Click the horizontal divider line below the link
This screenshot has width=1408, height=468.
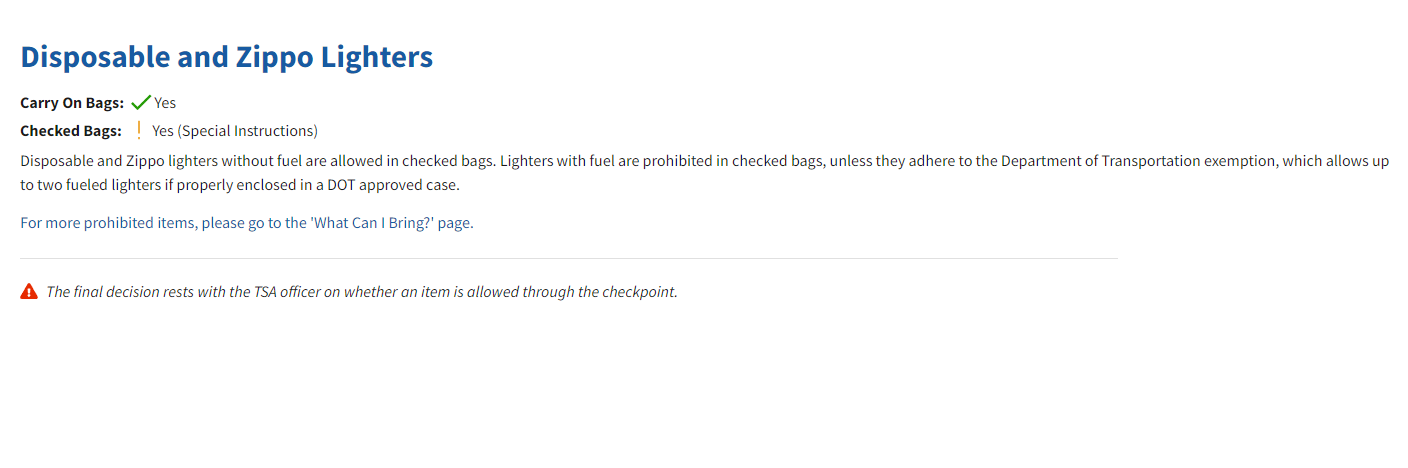(569, 258)
